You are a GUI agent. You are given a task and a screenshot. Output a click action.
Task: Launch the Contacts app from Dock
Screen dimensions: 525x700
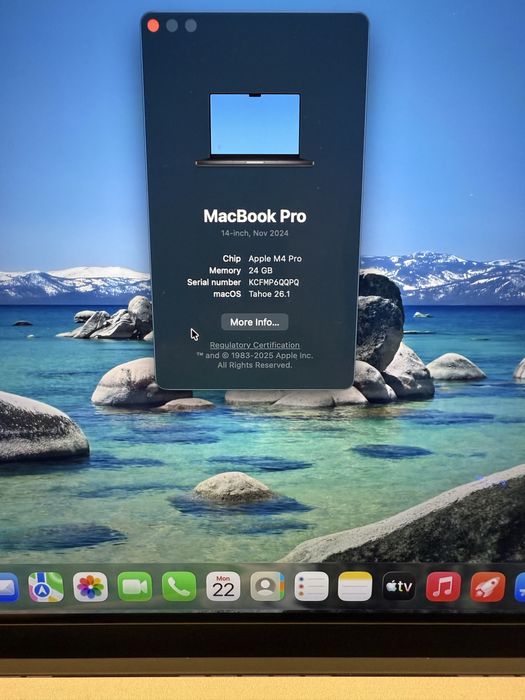point(267,587)
